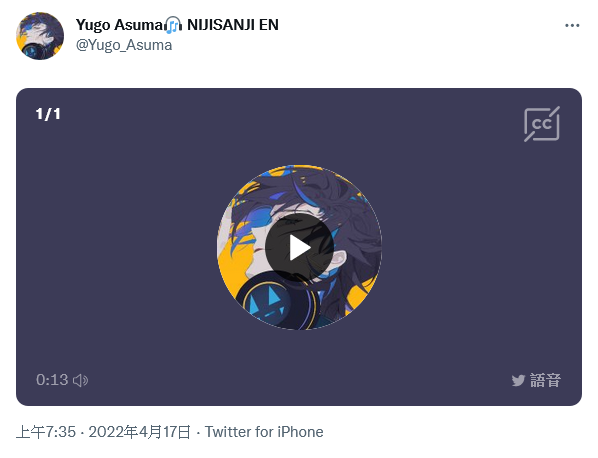Open the Yugo Asuma NIJISANJI EN display name
Viewport: 598px width, 458px height.
click(177, 25)
